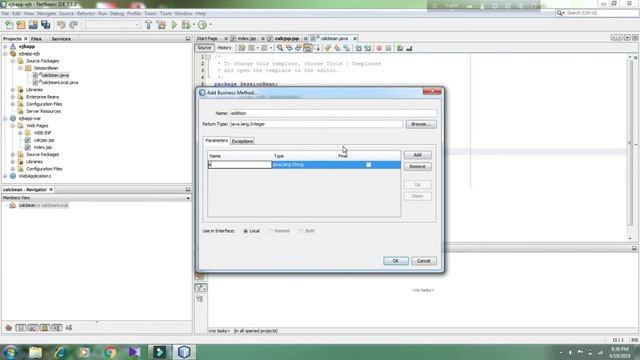Open the Debug Project dropdown arrow
640x360 pixels.
click(x=193, y=25)
